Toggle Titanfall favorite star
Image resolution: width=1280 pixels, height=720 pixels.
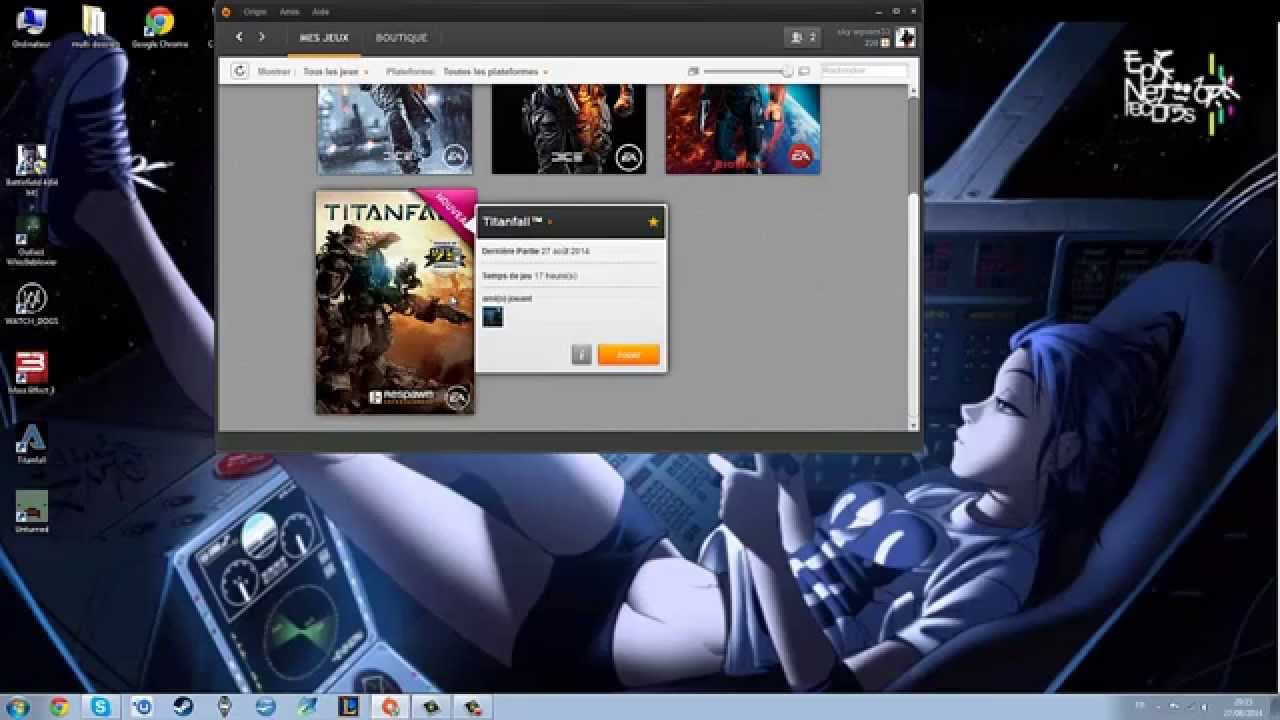(x=653, y=222)
